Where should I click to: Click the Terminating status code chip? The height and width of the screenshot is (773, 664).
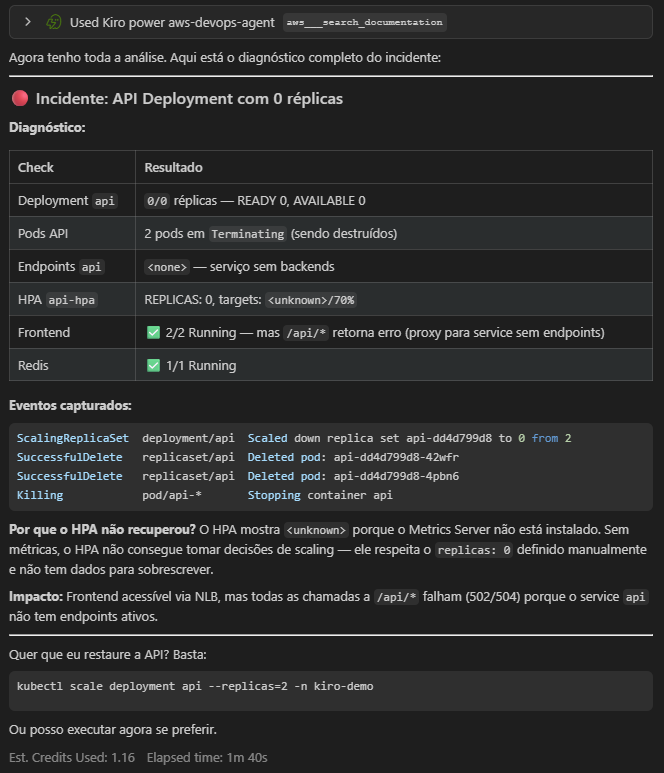(248, 234)
